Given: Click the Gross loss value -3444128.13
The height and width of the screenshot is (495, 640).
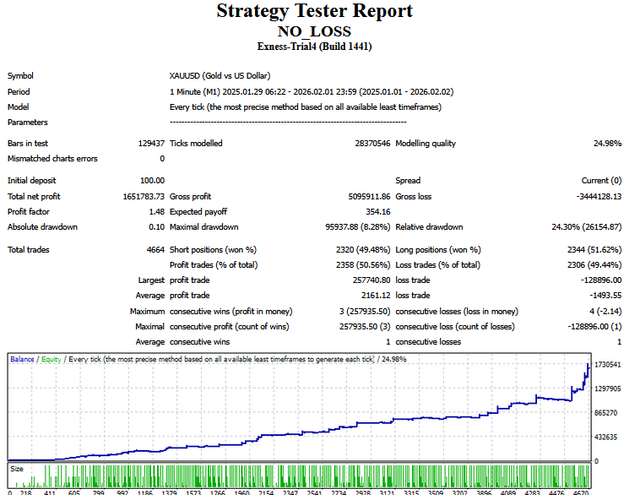Looking at the screenshot, I should [597, 198].
